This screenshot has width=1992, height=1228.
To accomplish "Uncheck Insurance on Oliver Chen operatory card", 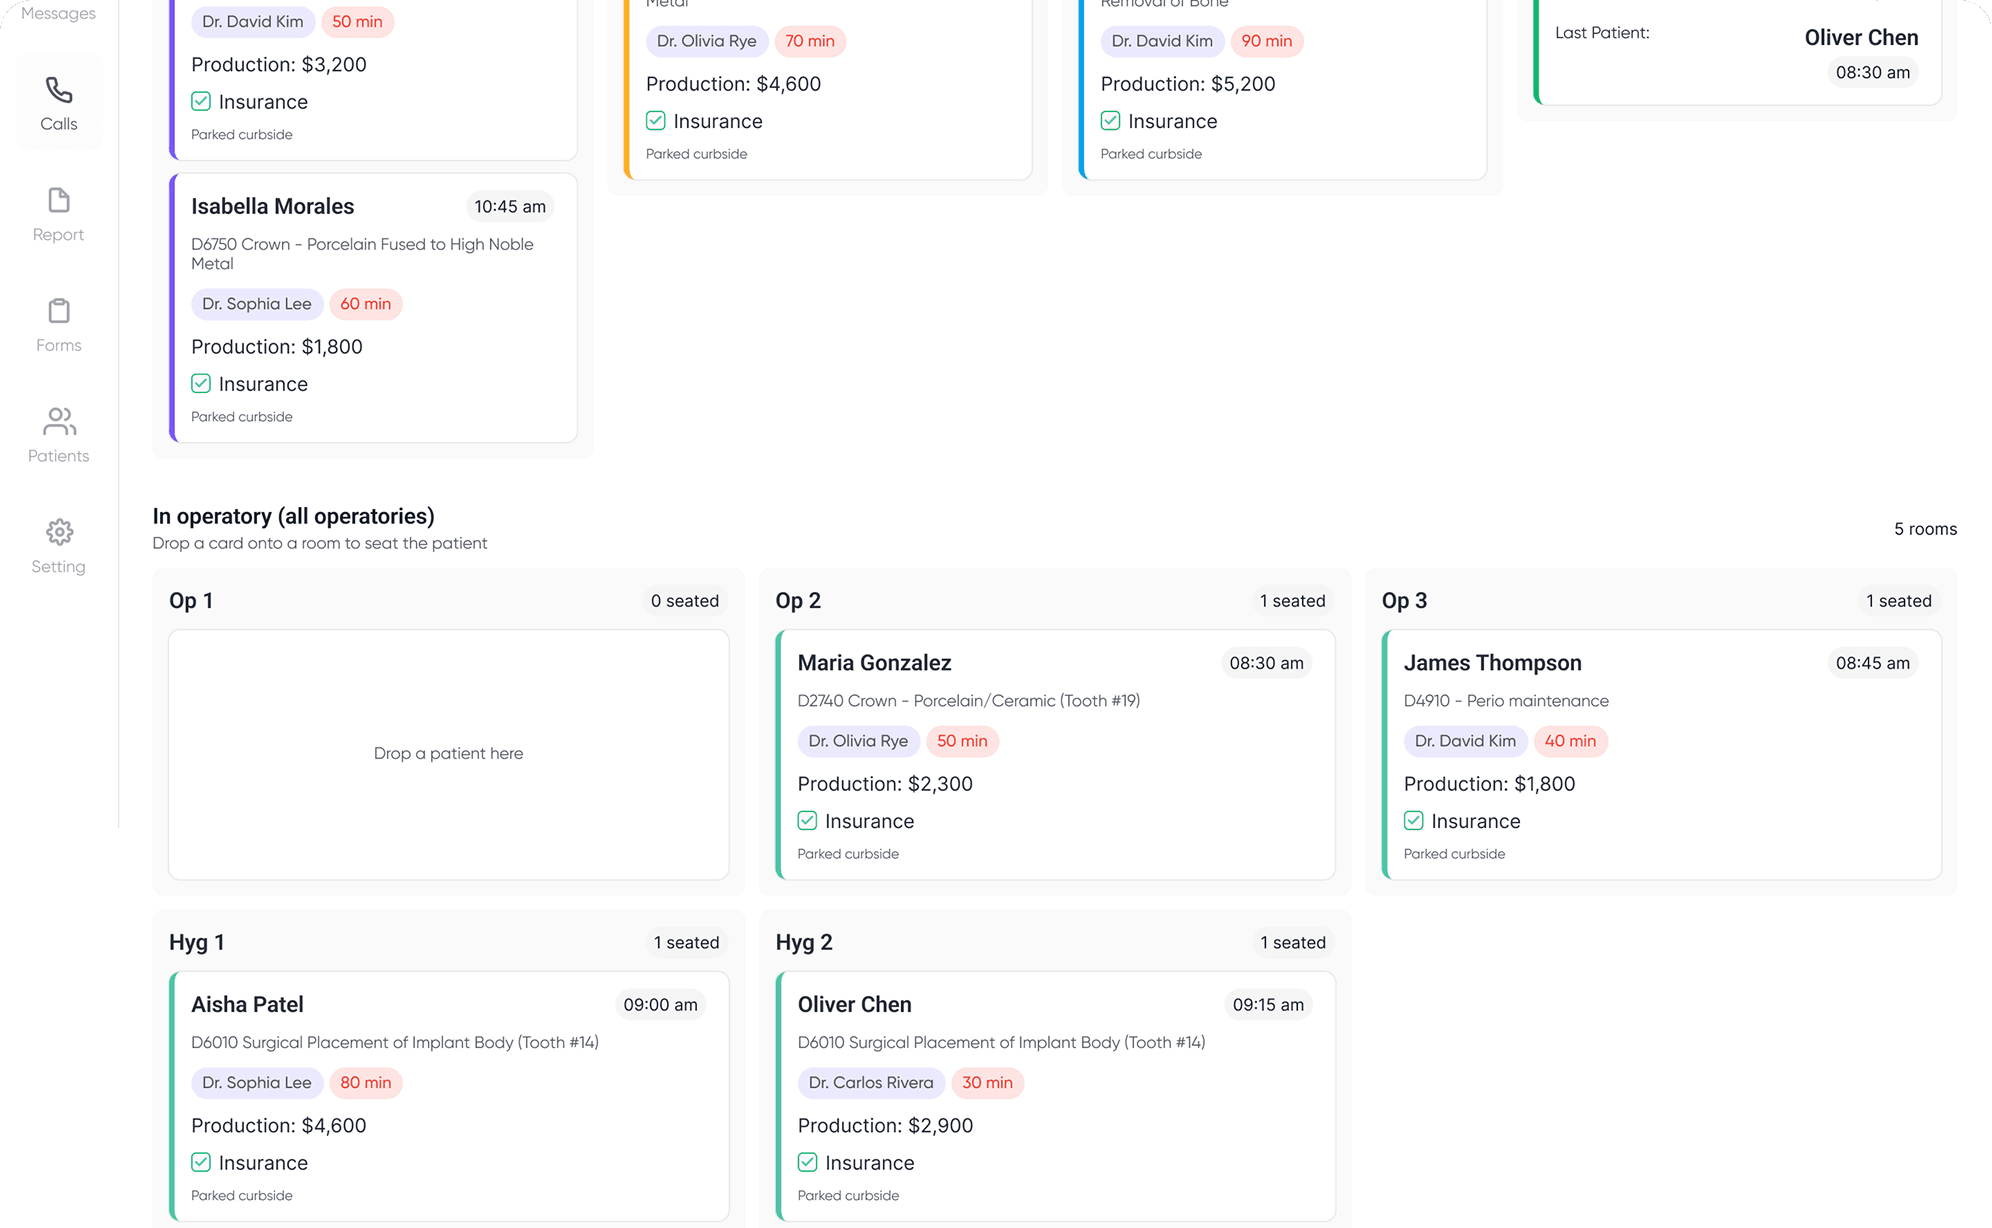I will pos(807,1162).
